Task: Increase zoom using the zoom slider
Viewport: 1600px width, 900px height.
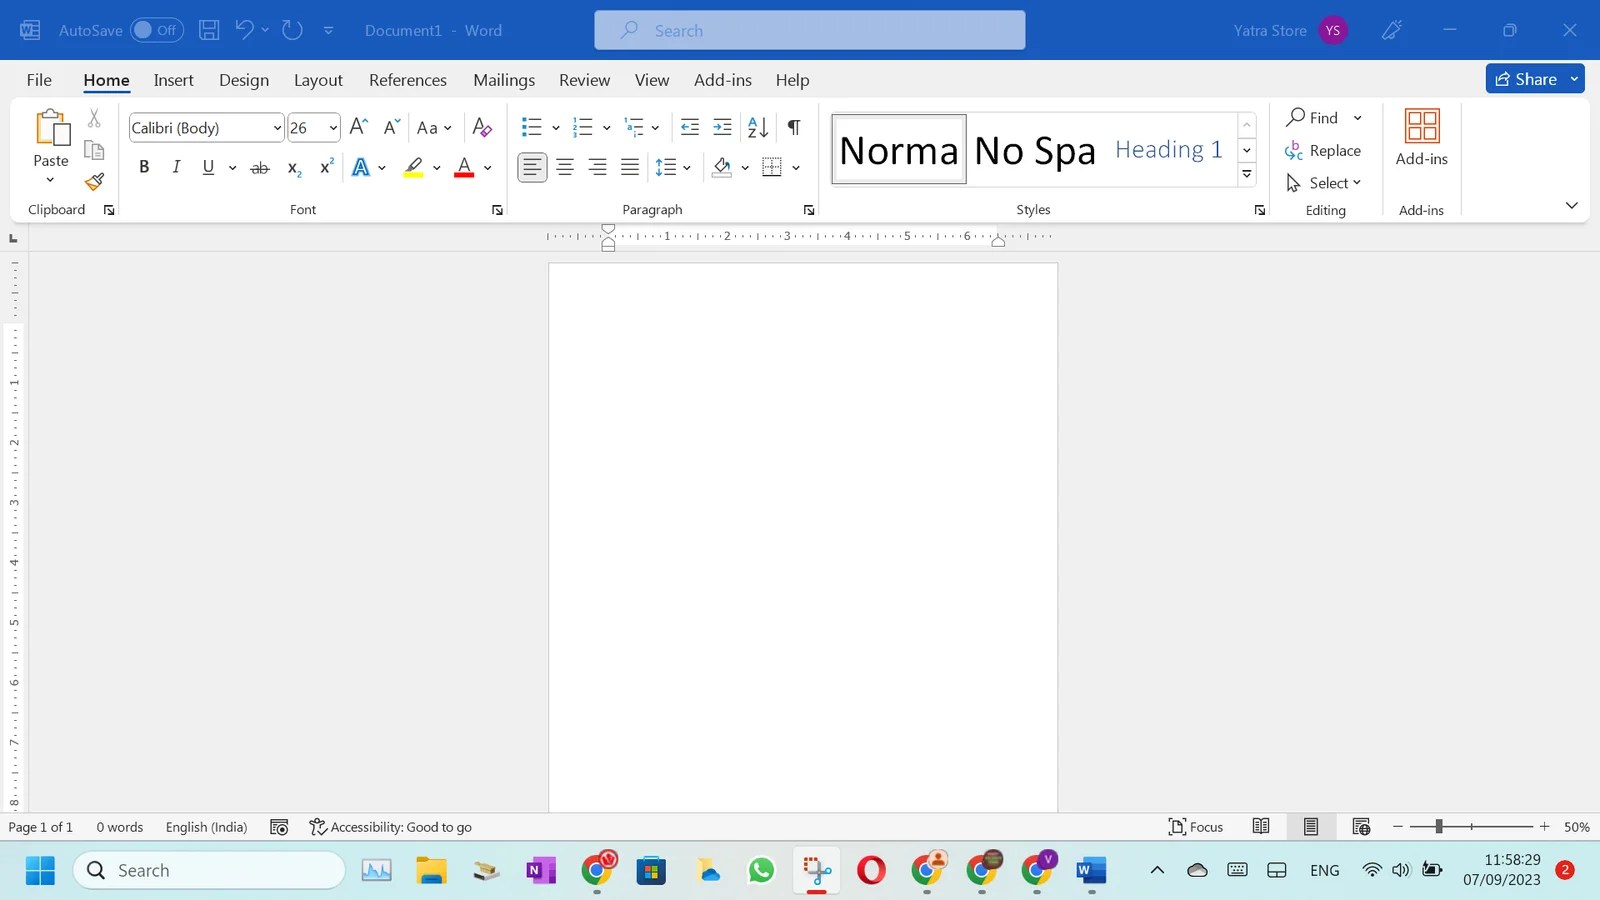Action: tap(1545, 827)
